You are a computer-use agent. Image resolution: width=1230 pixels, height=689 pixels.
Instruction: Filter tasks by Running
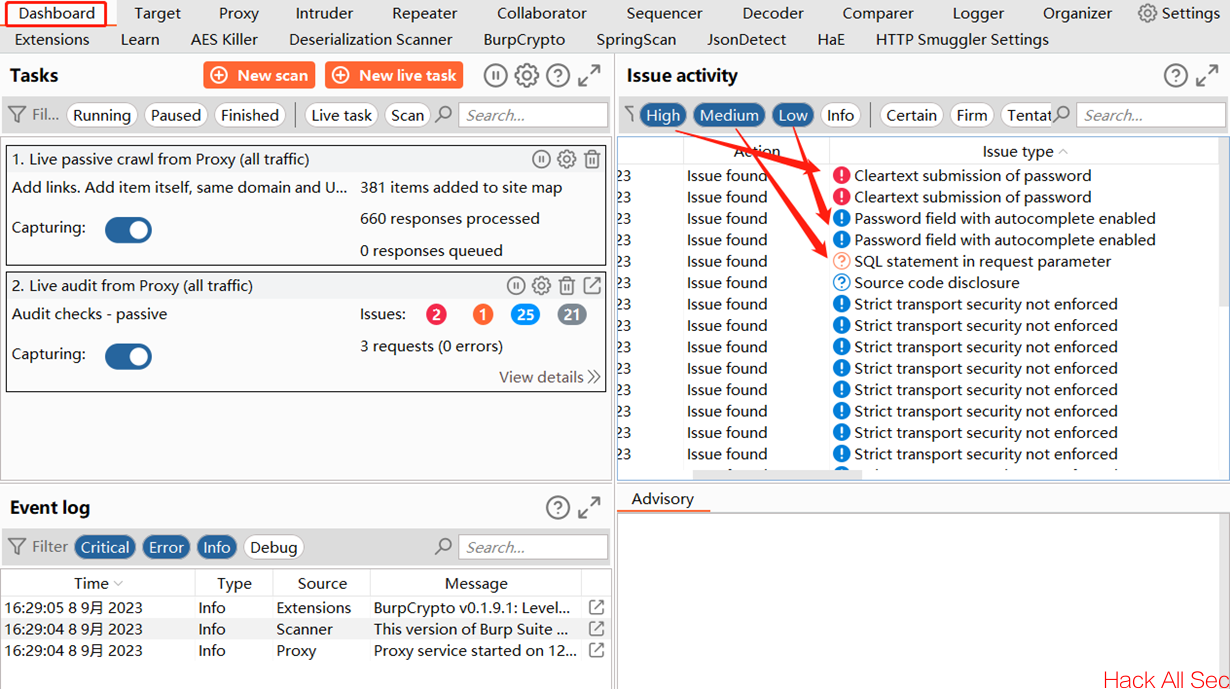101,115
